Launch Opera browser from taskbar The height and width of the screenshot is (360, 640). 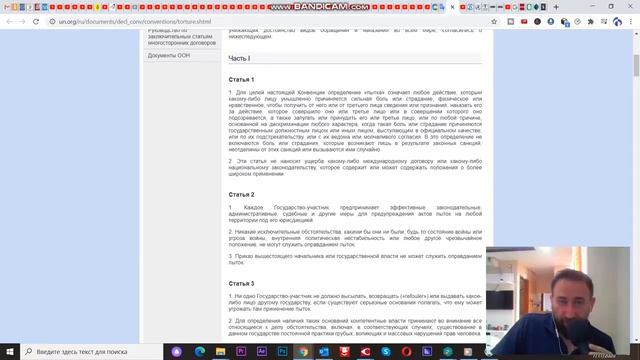407,351
